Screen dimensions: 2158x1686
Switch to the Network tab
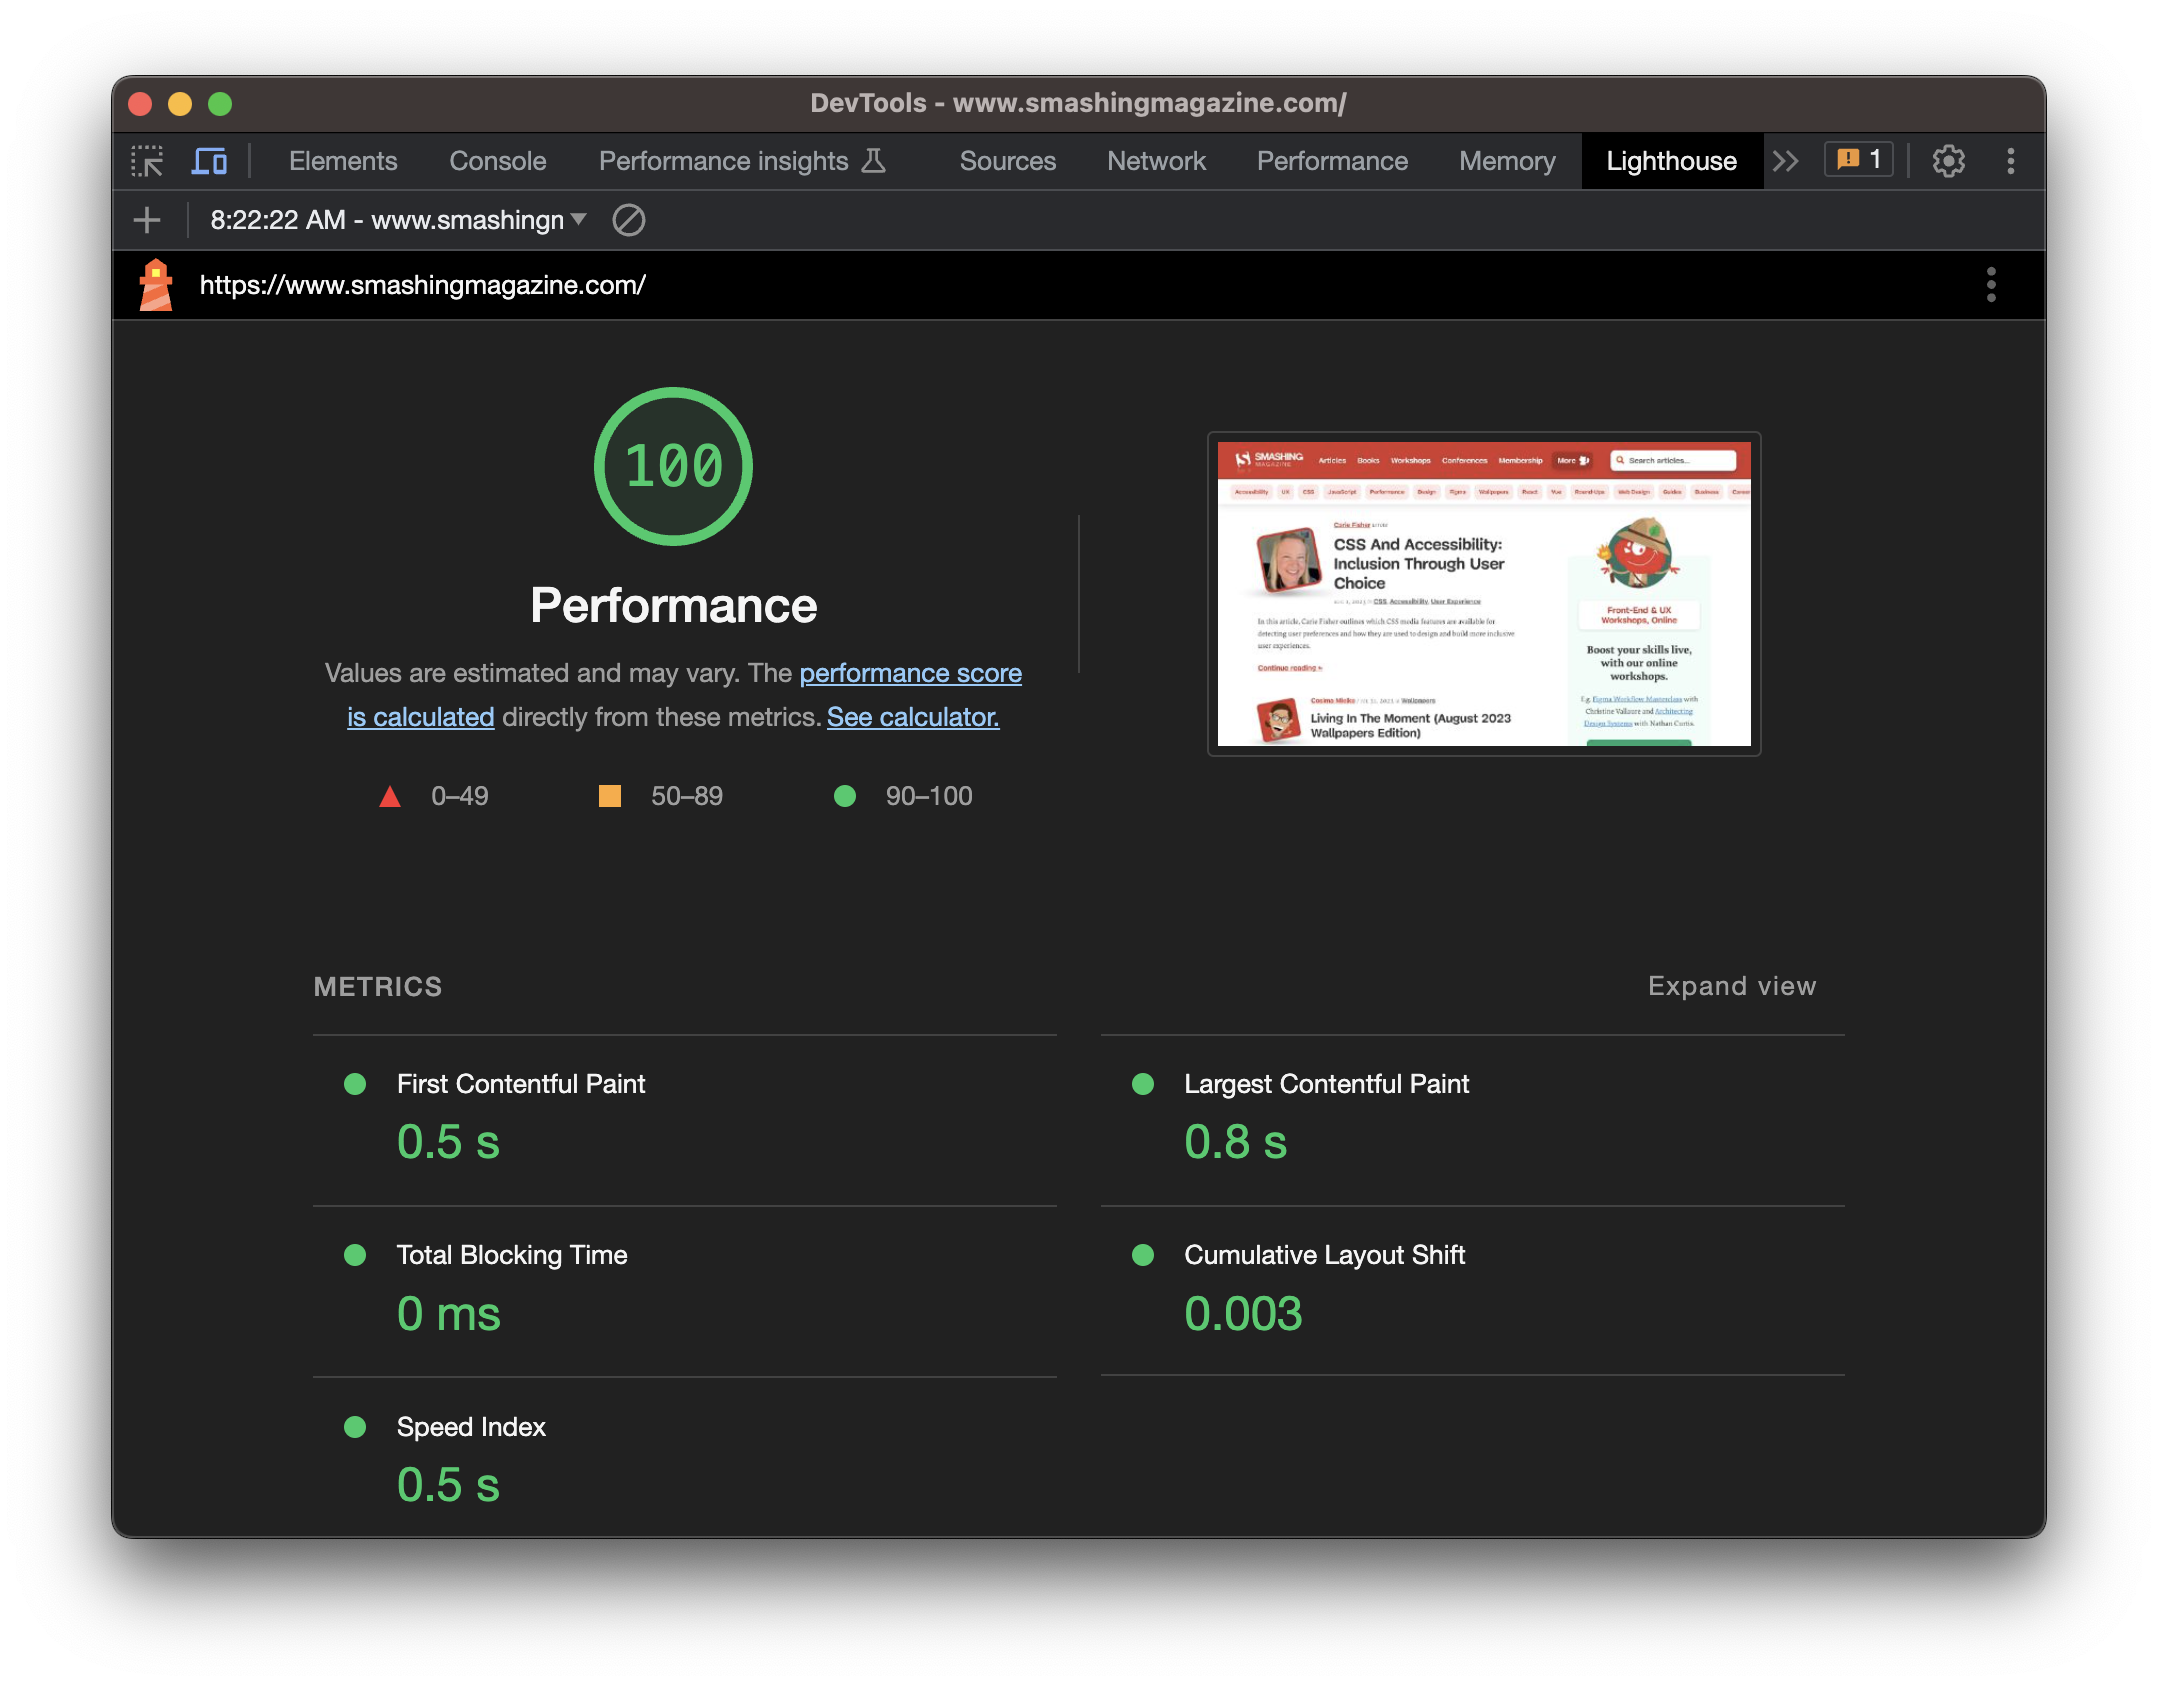[x=1156, y=160]
